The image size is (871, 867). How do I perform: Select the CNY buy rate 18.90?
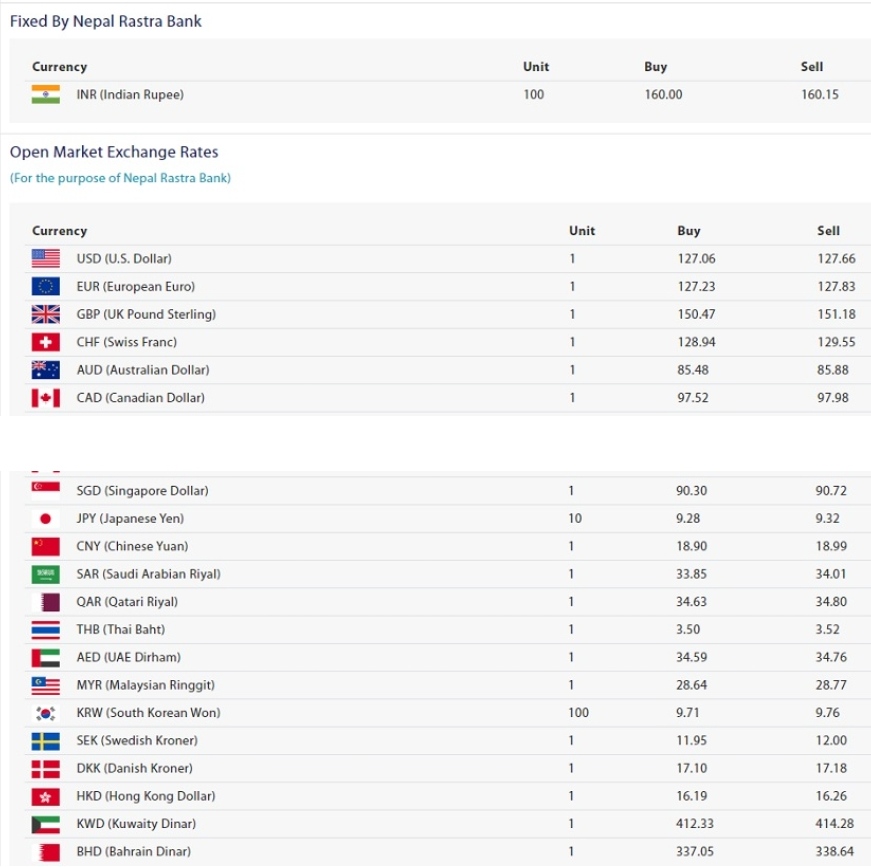click(692, 547)
